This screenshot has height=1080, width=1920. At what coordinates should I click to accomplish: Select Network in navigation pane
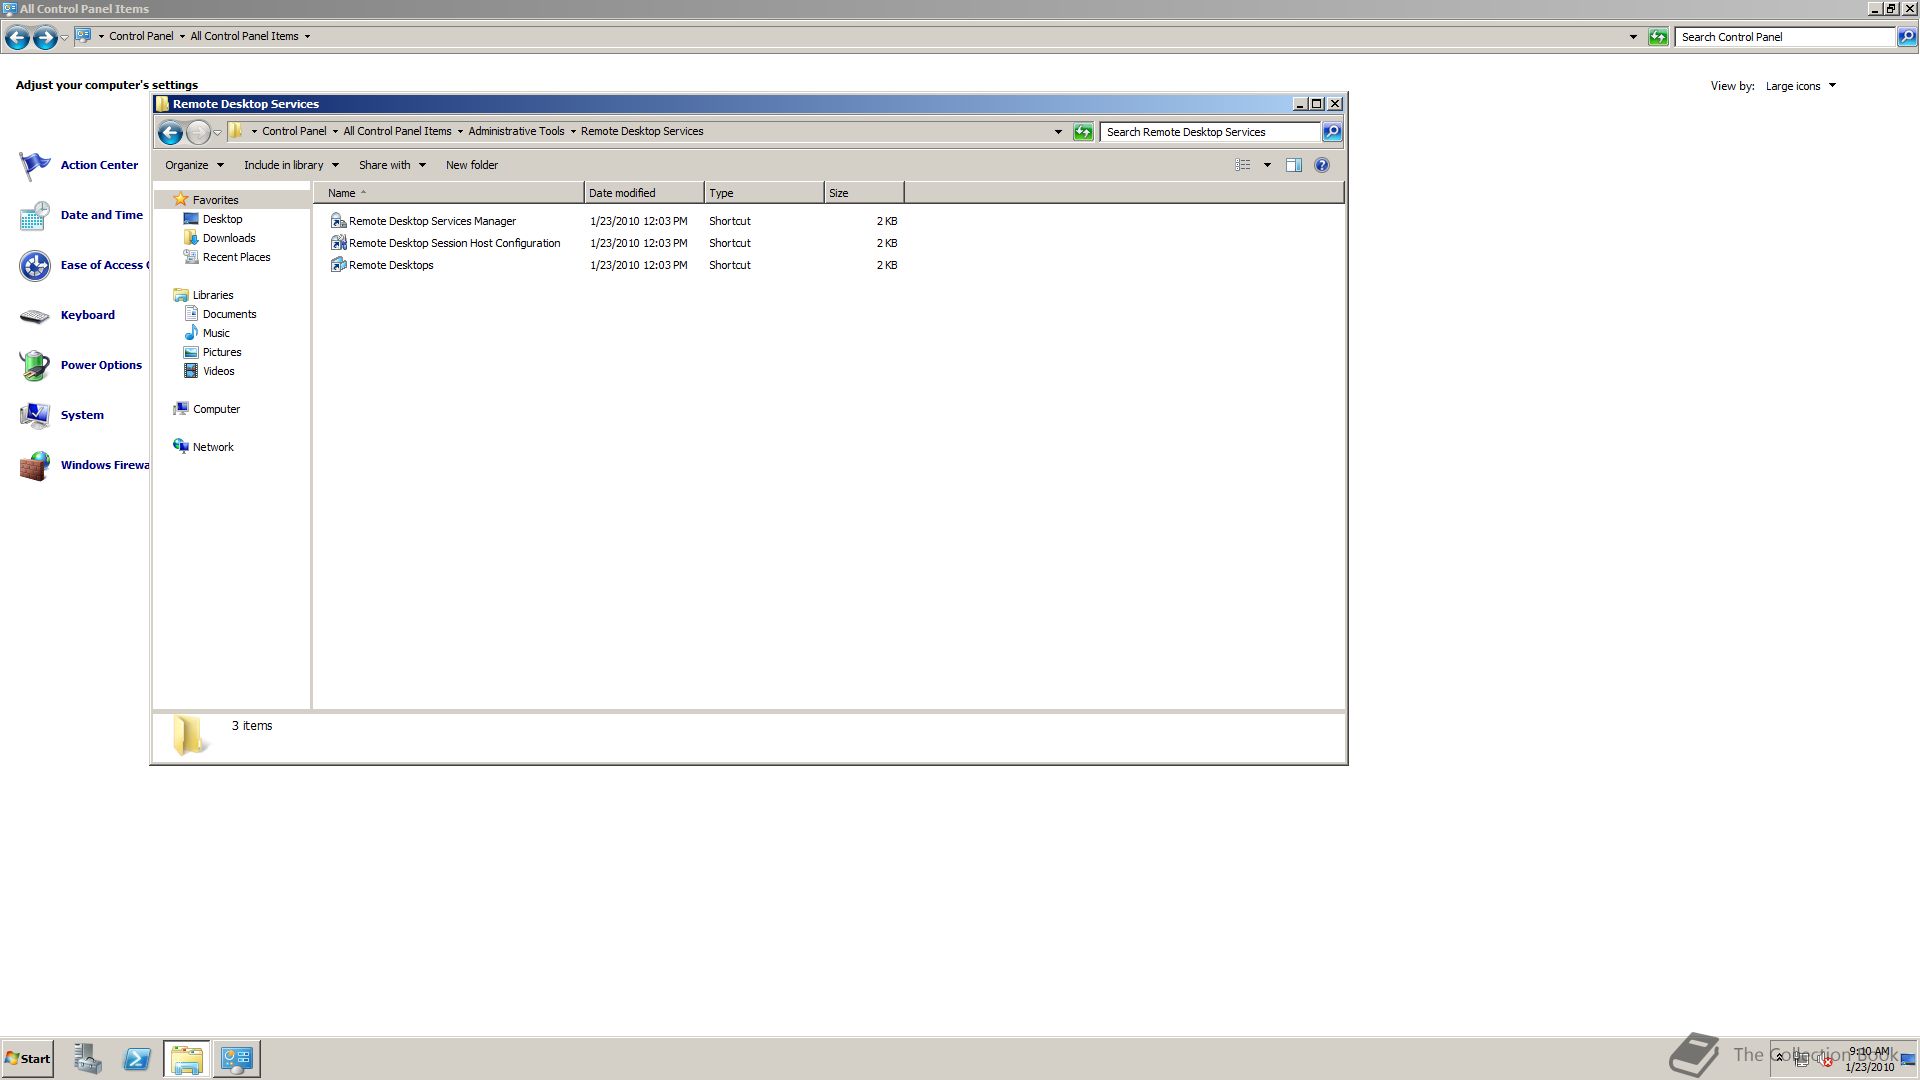pos(204,447)
